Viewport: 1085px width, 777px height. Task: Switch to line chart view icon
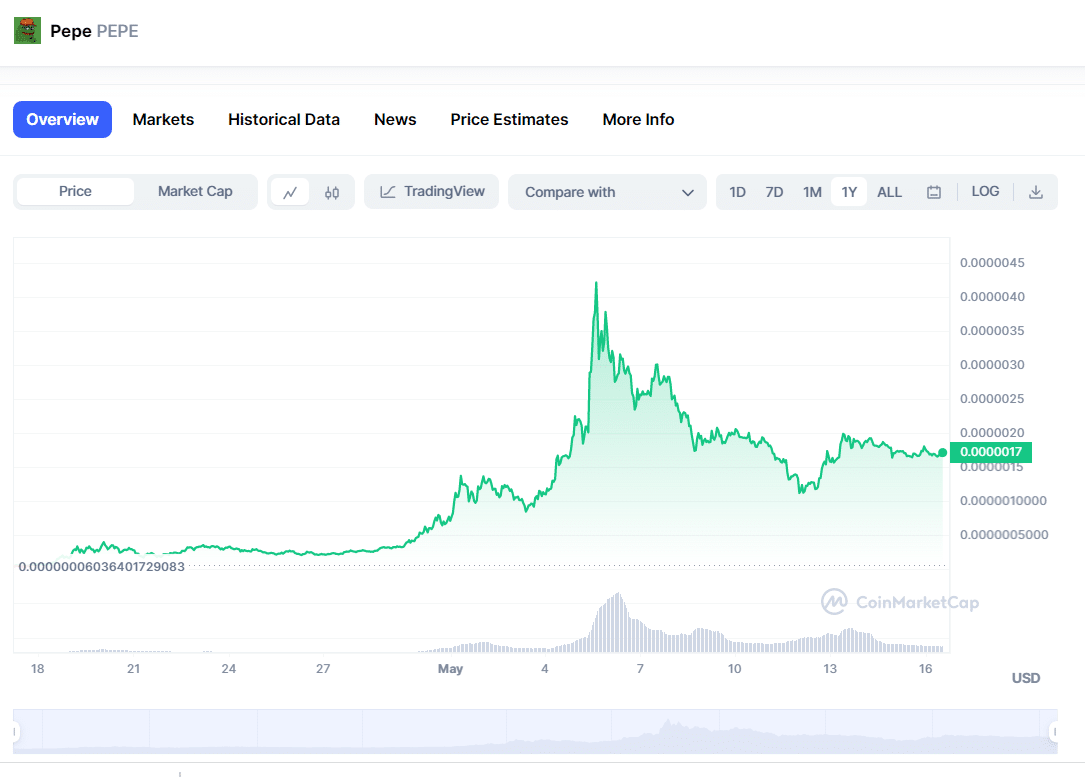(290, 192)
